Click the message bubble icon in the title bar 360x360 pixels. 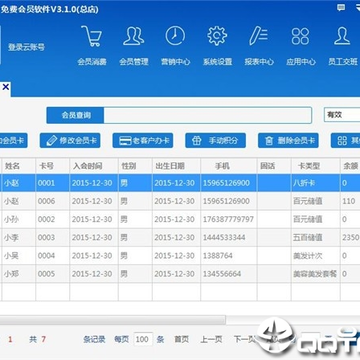pyautogui.click(x=341, y=7)
